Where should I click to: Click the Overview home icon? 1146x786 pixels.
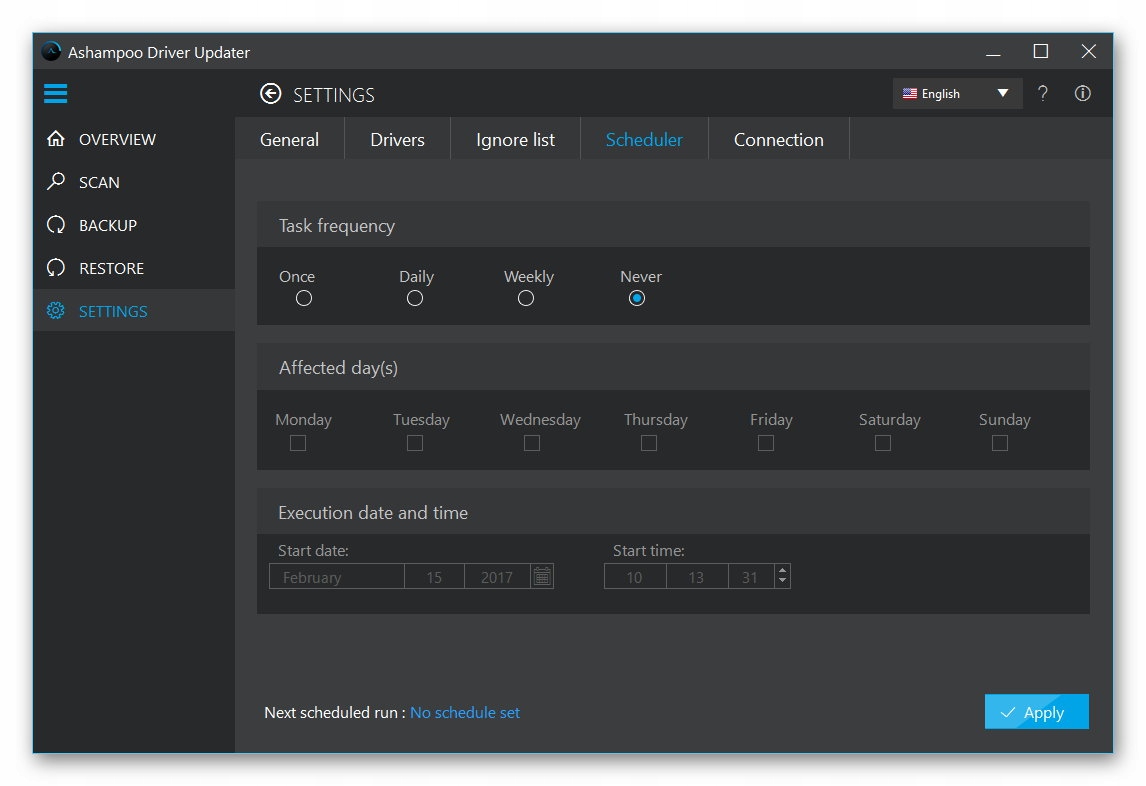pos(56,139)
